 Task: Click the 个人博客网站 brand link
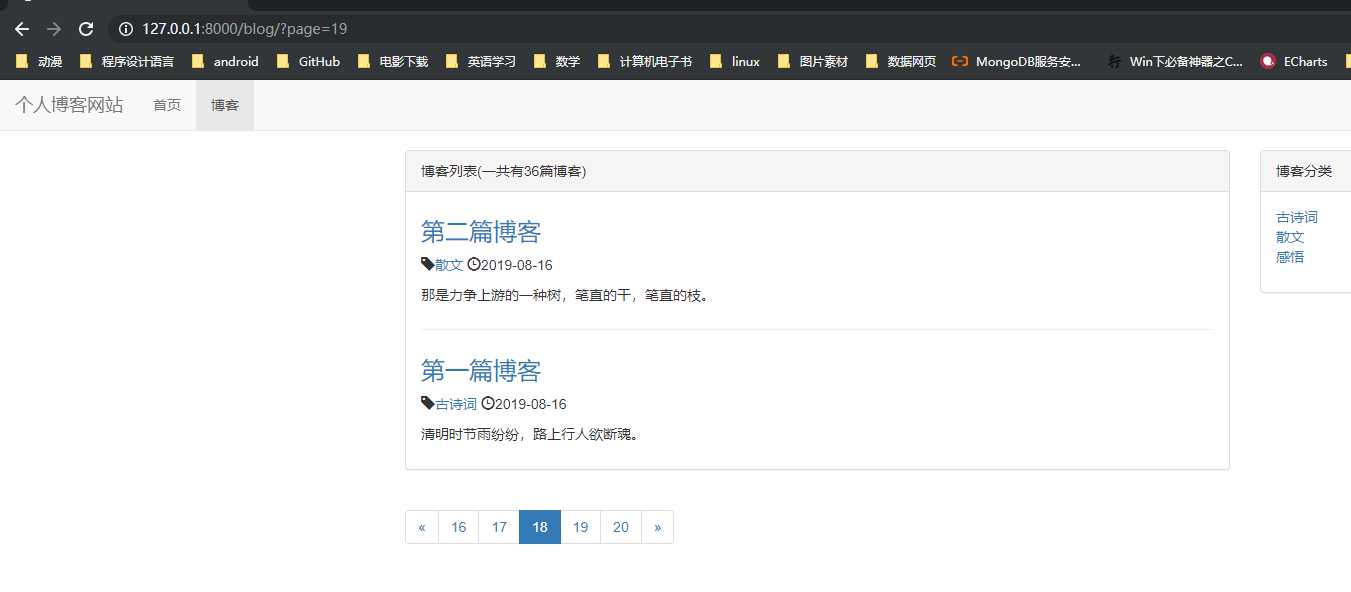69,105
